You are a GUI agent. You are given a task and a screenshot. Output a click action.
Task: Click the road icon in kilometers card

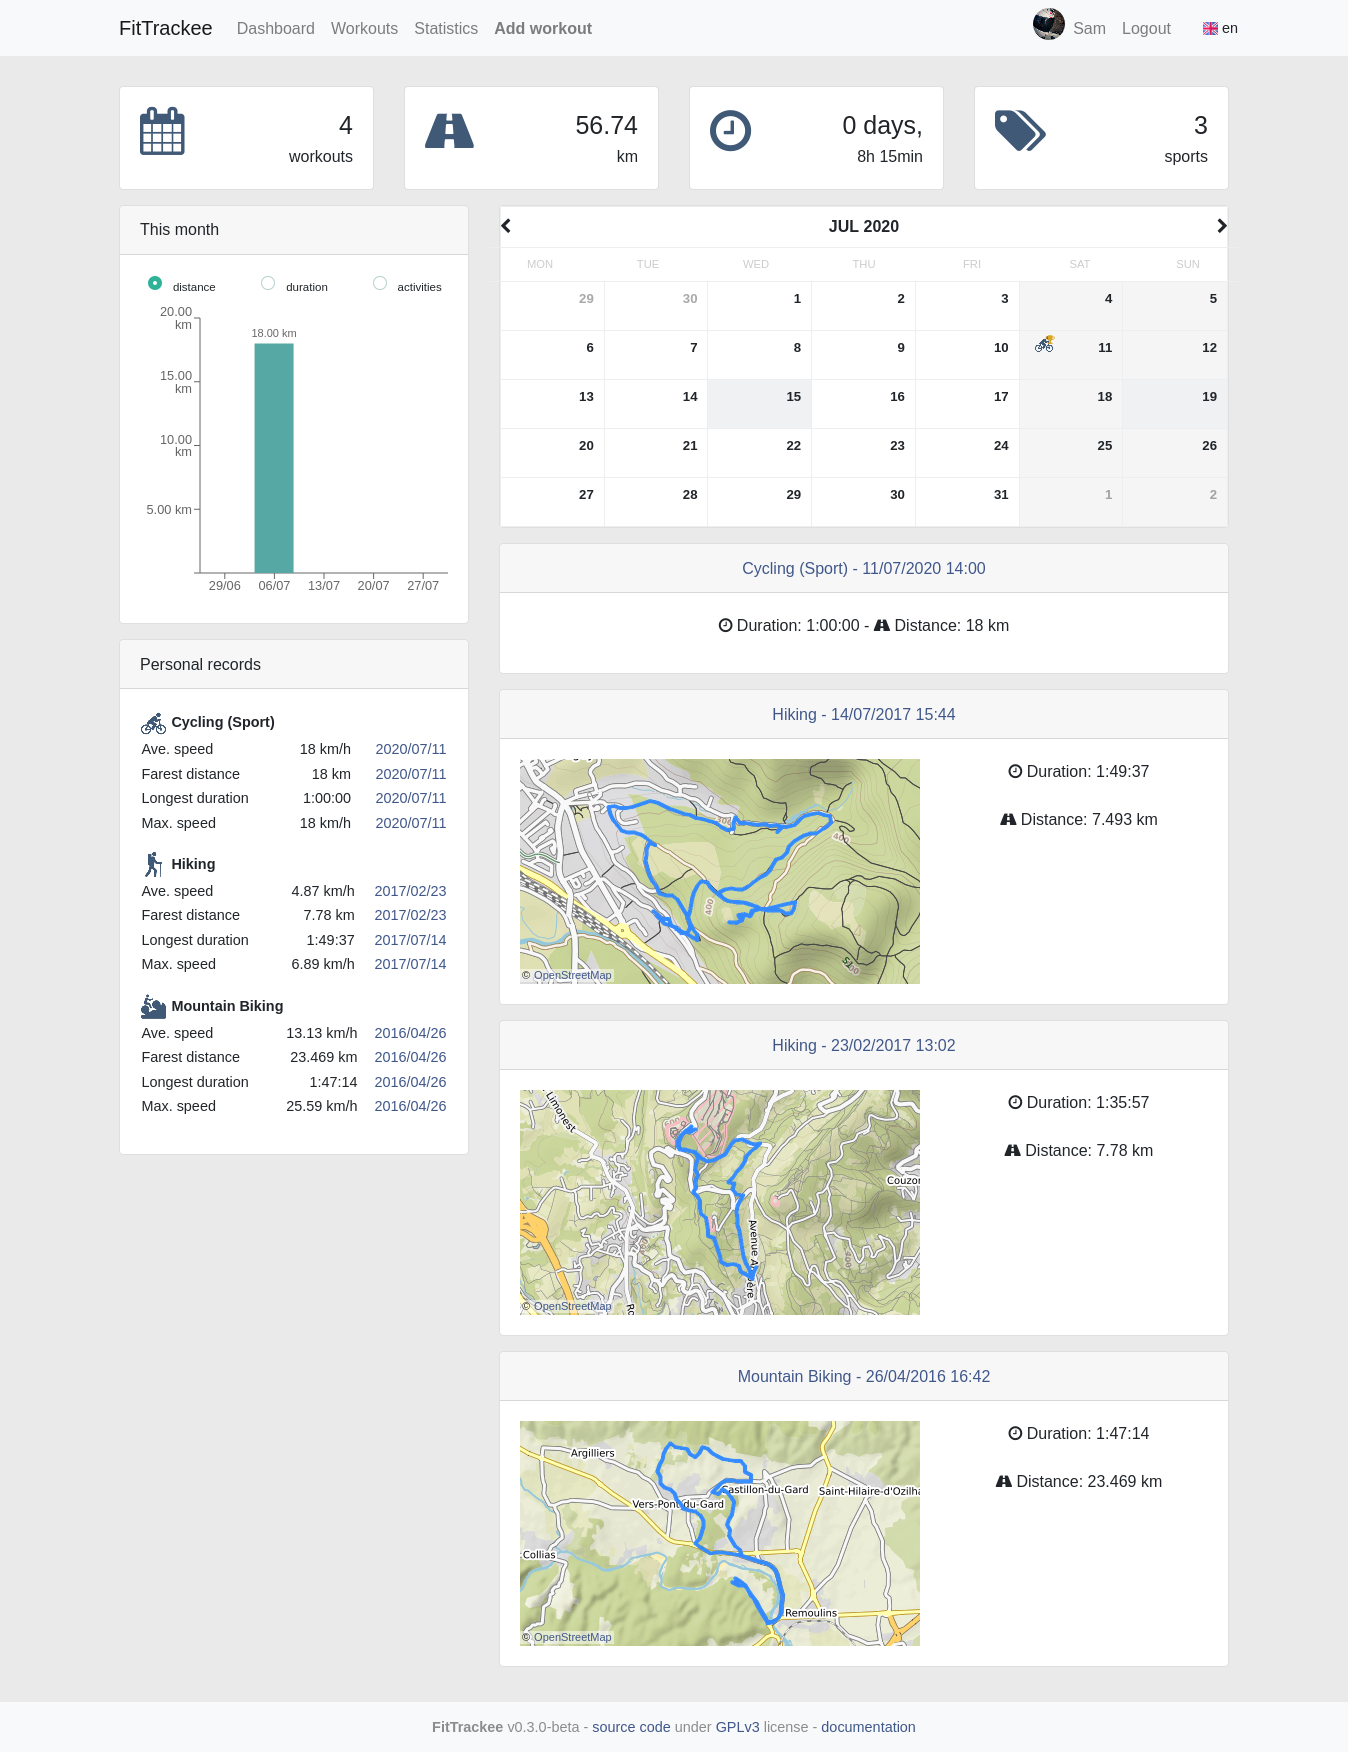449,131
